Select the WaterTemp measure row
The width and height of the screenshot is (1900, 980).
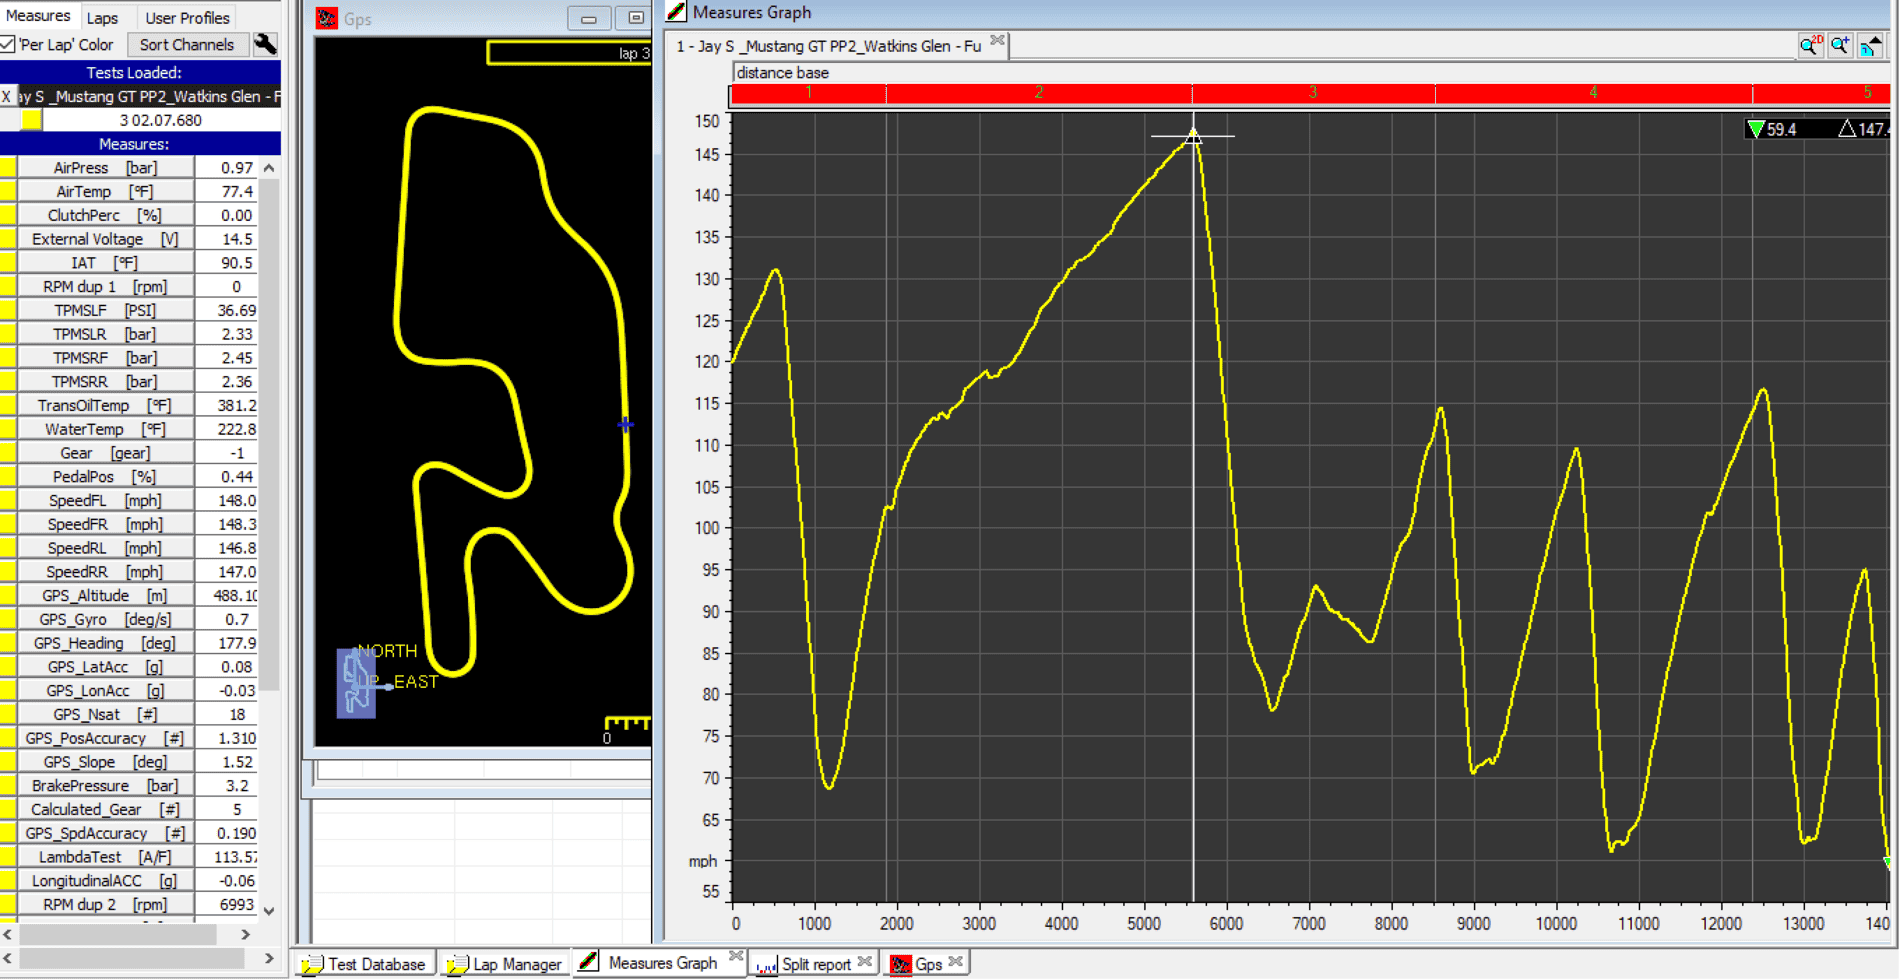[x=128, y=429]
